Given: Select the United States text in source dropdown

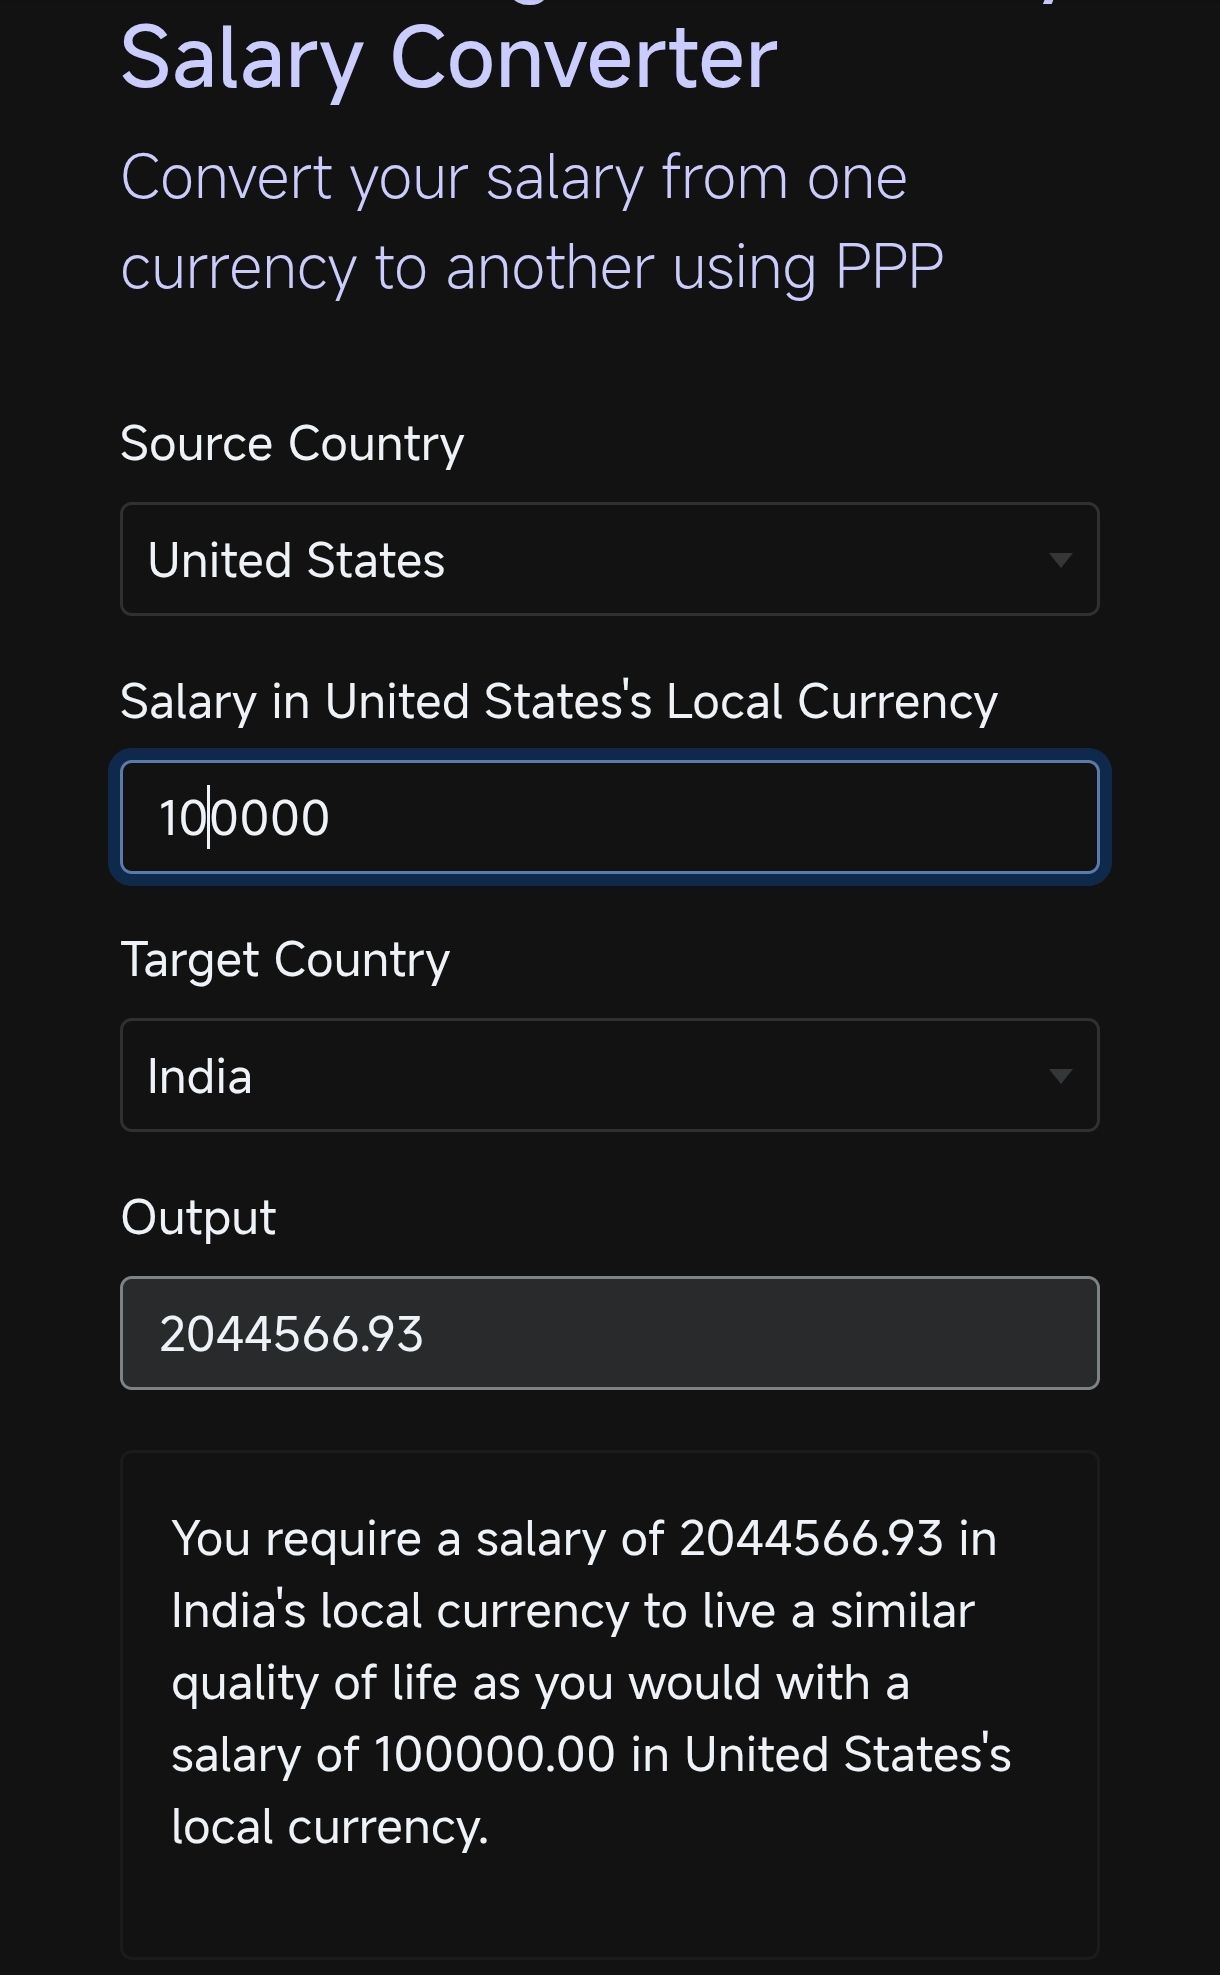Looking at the screenshot, I should tap(296, 560).
